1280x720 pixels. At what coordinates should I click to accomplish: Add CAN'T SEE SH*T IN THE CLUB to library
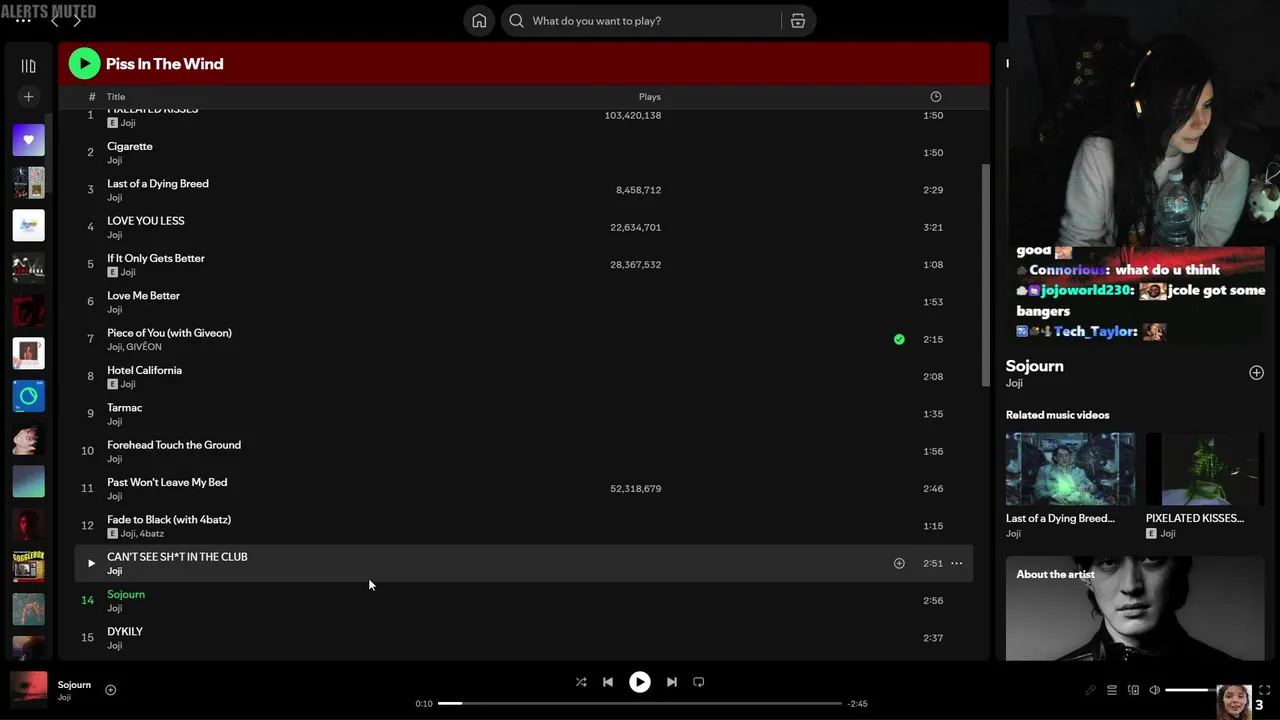tap(899, 563)
